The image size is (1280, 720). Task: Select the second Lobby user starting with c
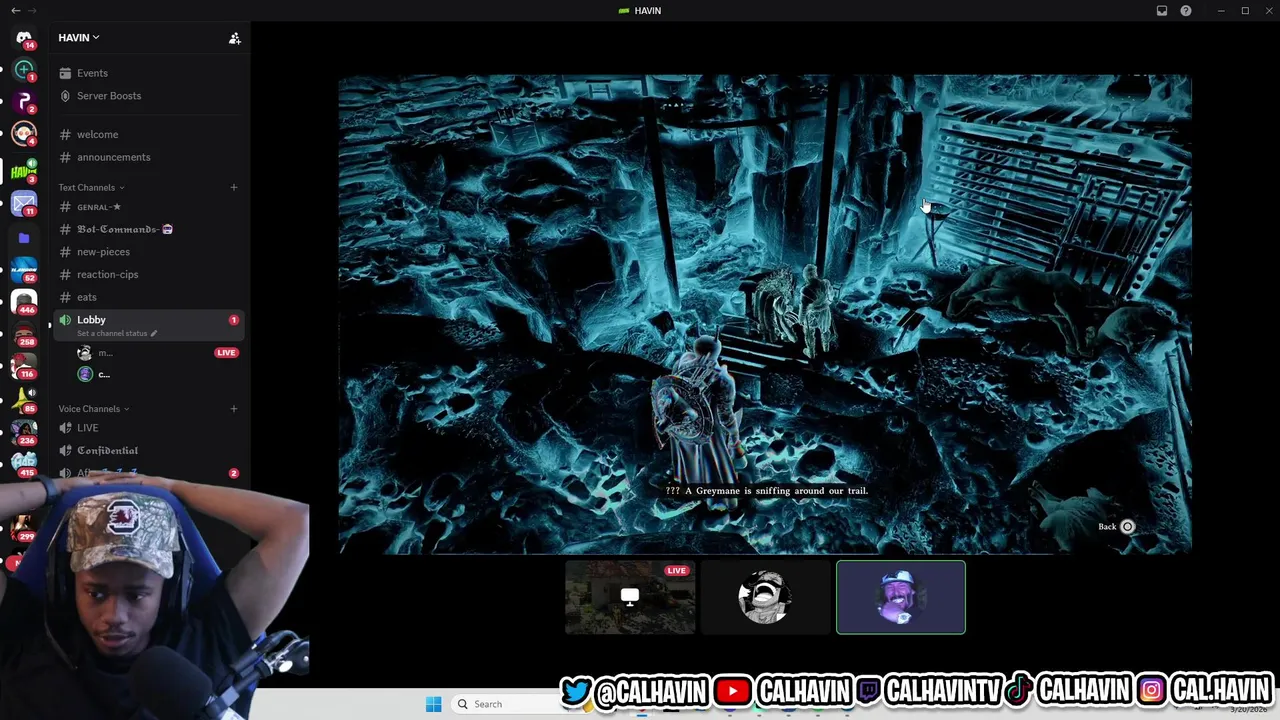[x=158, y=374]
